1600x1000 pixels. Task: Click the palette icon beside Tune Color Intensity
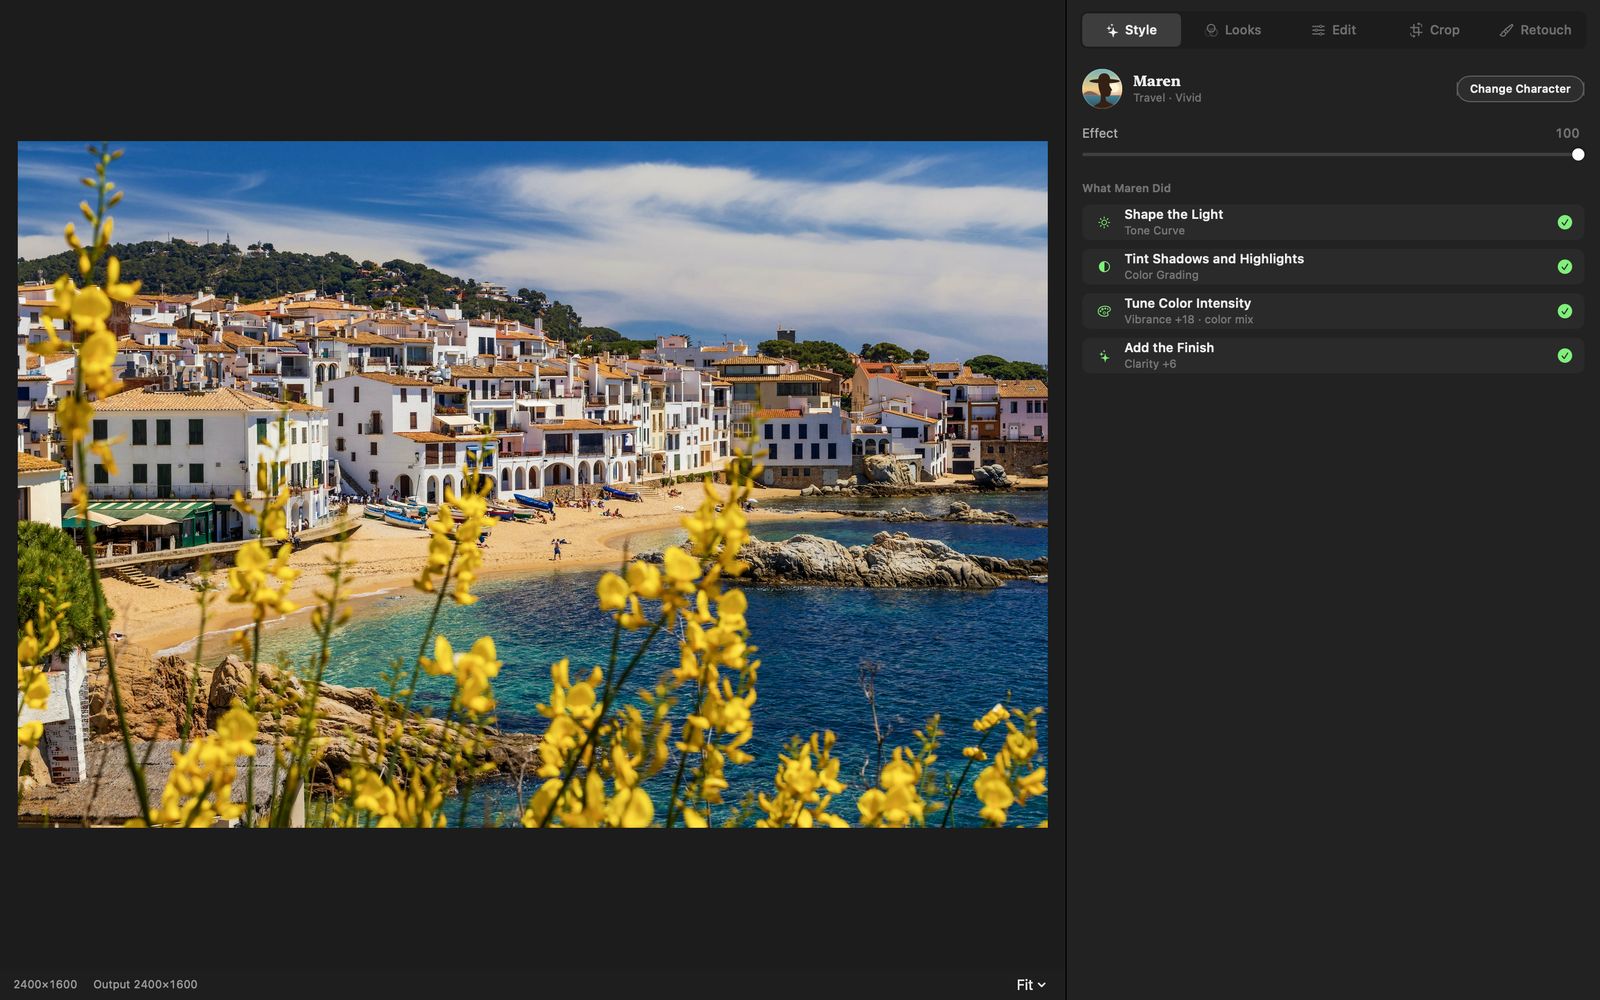1104,311
